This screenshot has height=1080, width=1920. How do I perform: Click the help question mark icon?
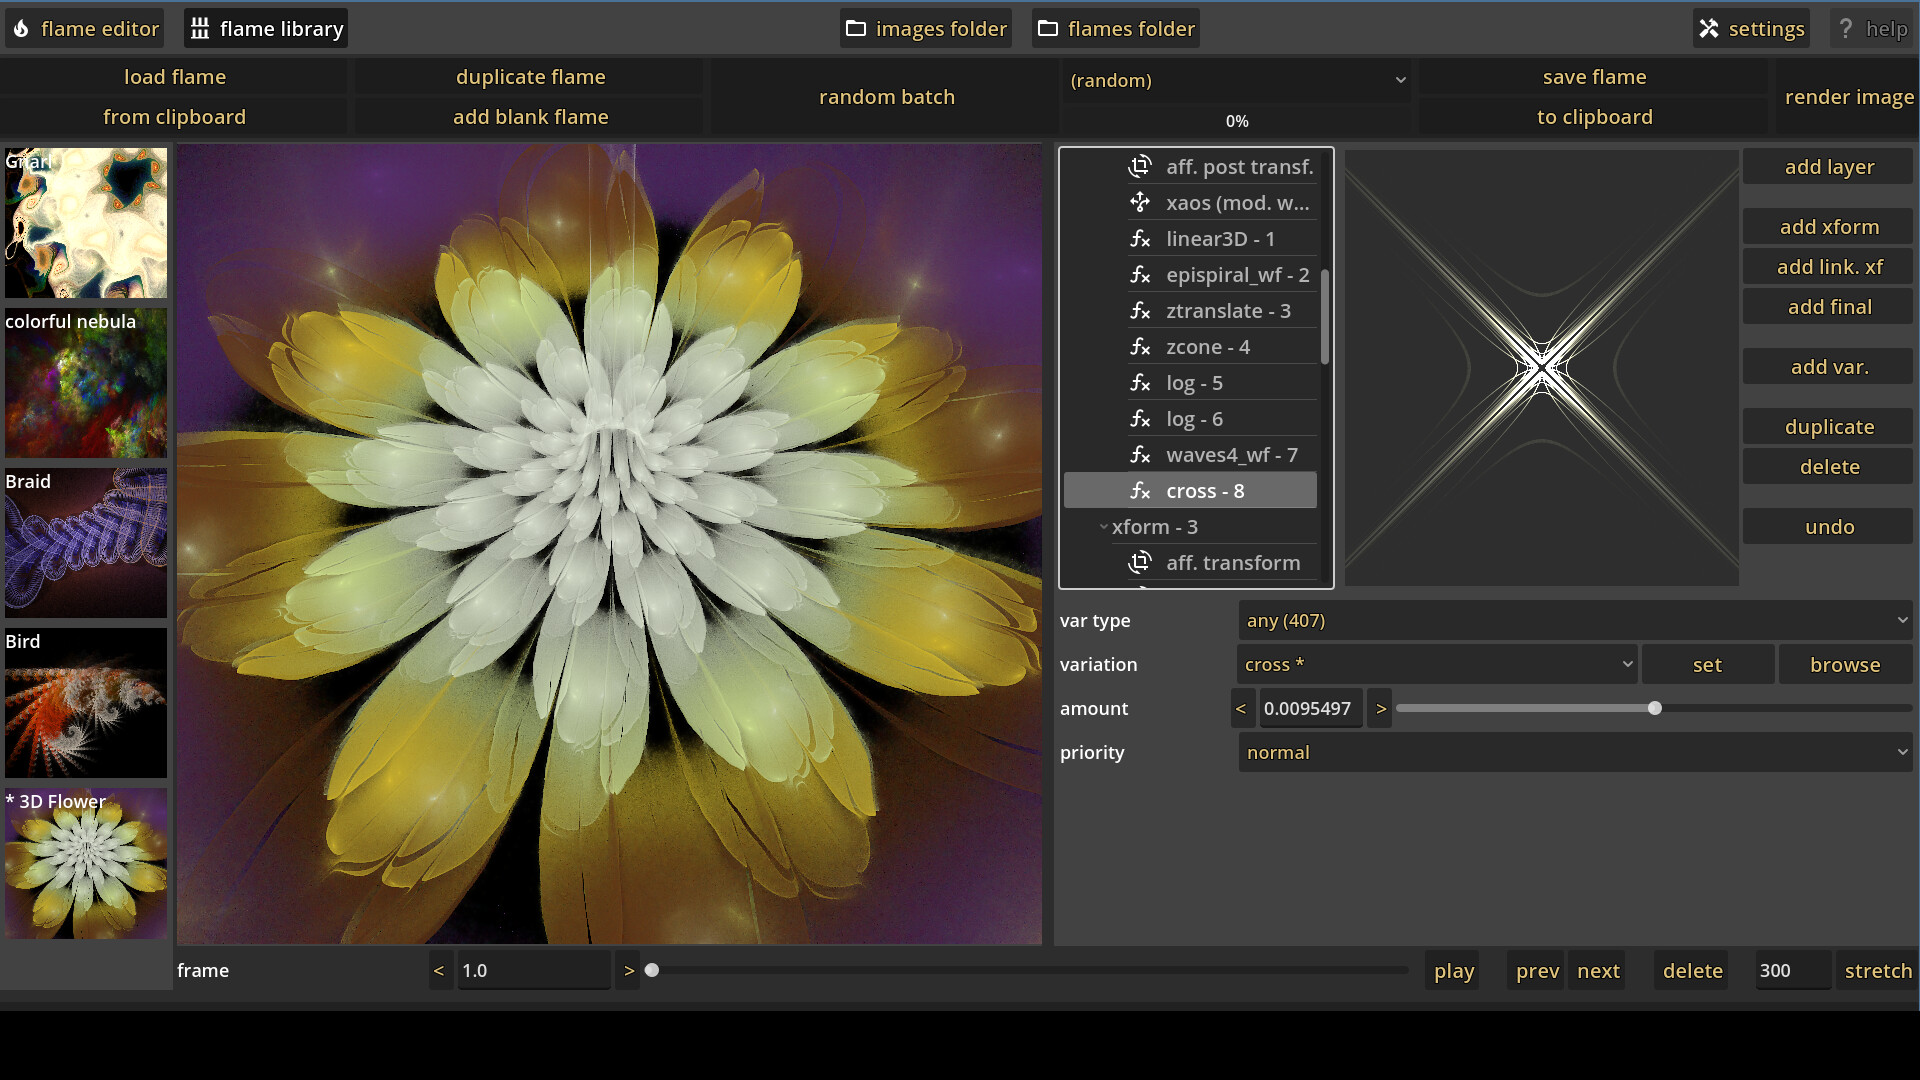click(1846, 28)
